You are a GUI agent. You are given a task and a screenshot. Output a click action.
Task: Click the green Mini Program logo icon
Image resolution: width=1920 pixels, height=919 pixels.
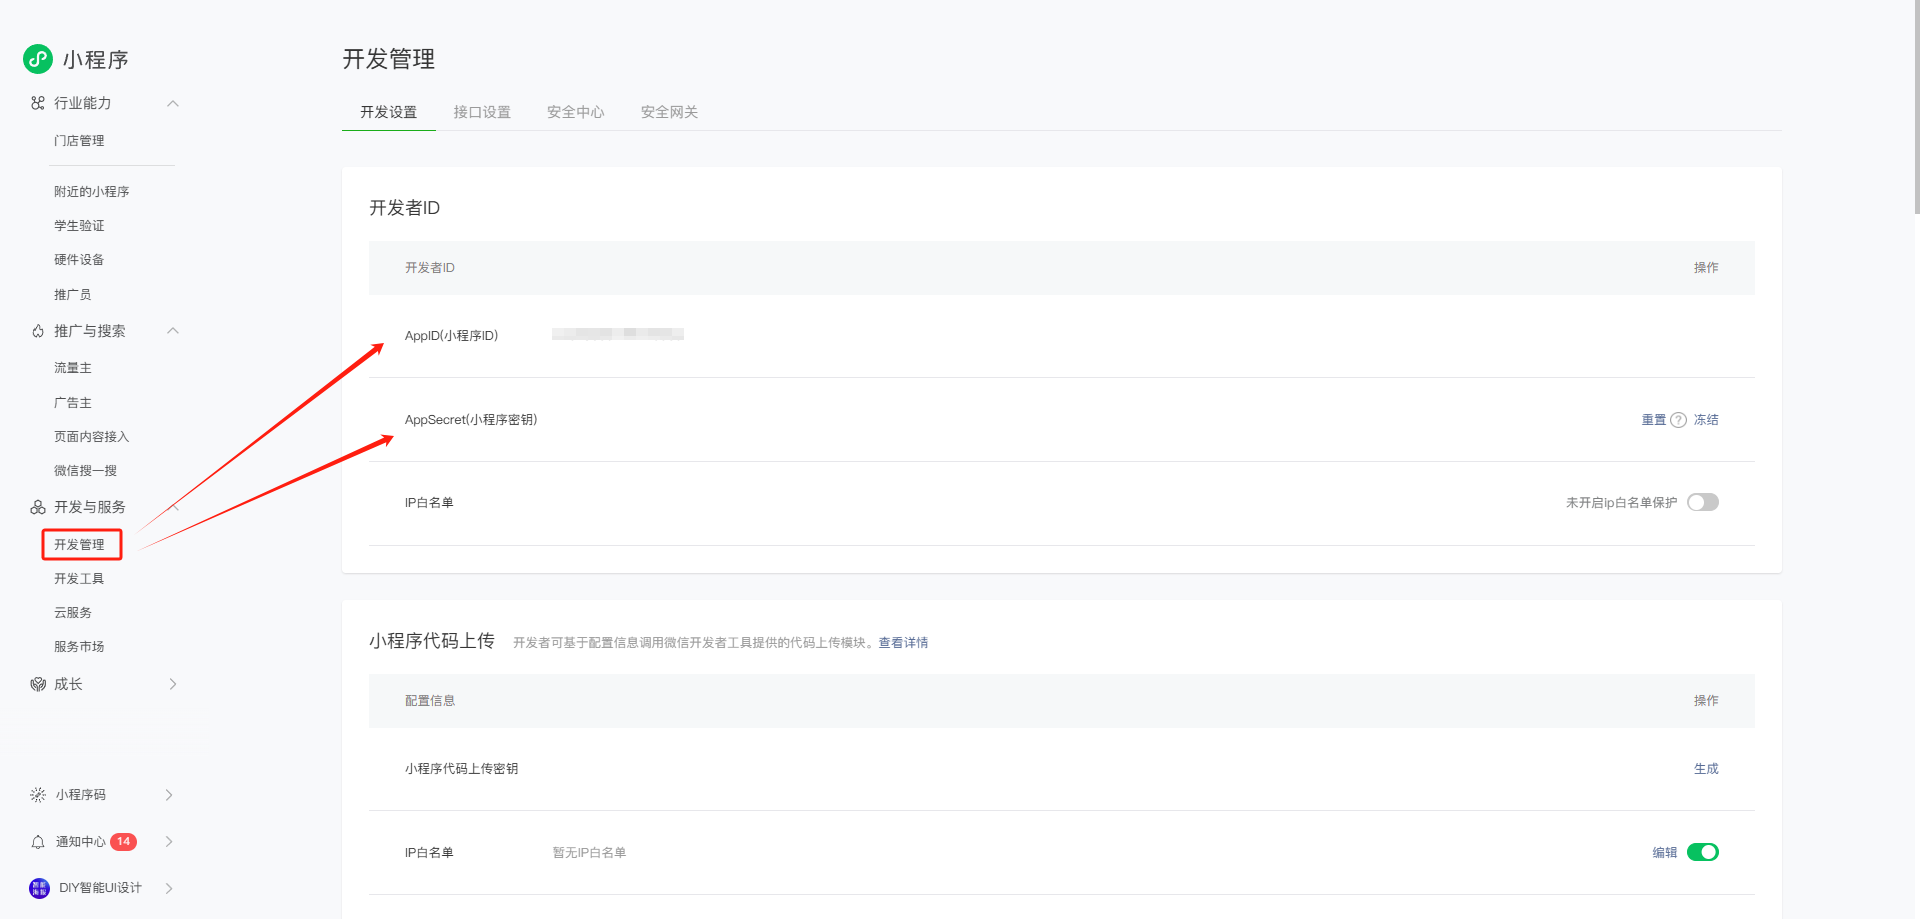[38, 59]
